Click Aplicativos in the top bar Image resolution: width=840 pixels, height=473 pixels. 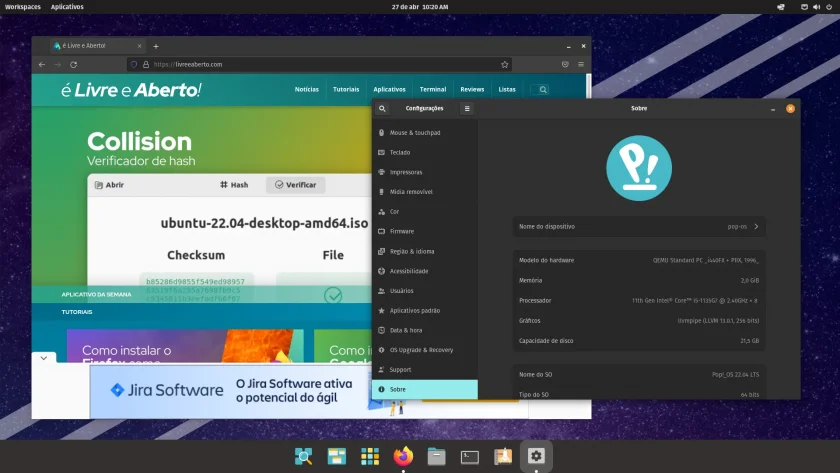pos(67,7)
